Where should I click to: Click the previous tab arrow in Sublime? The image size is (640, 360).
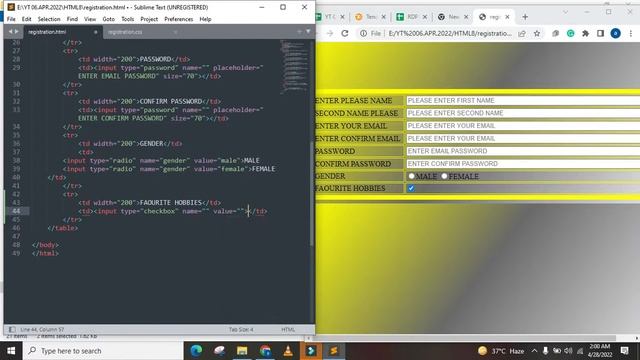pos(10,31)
